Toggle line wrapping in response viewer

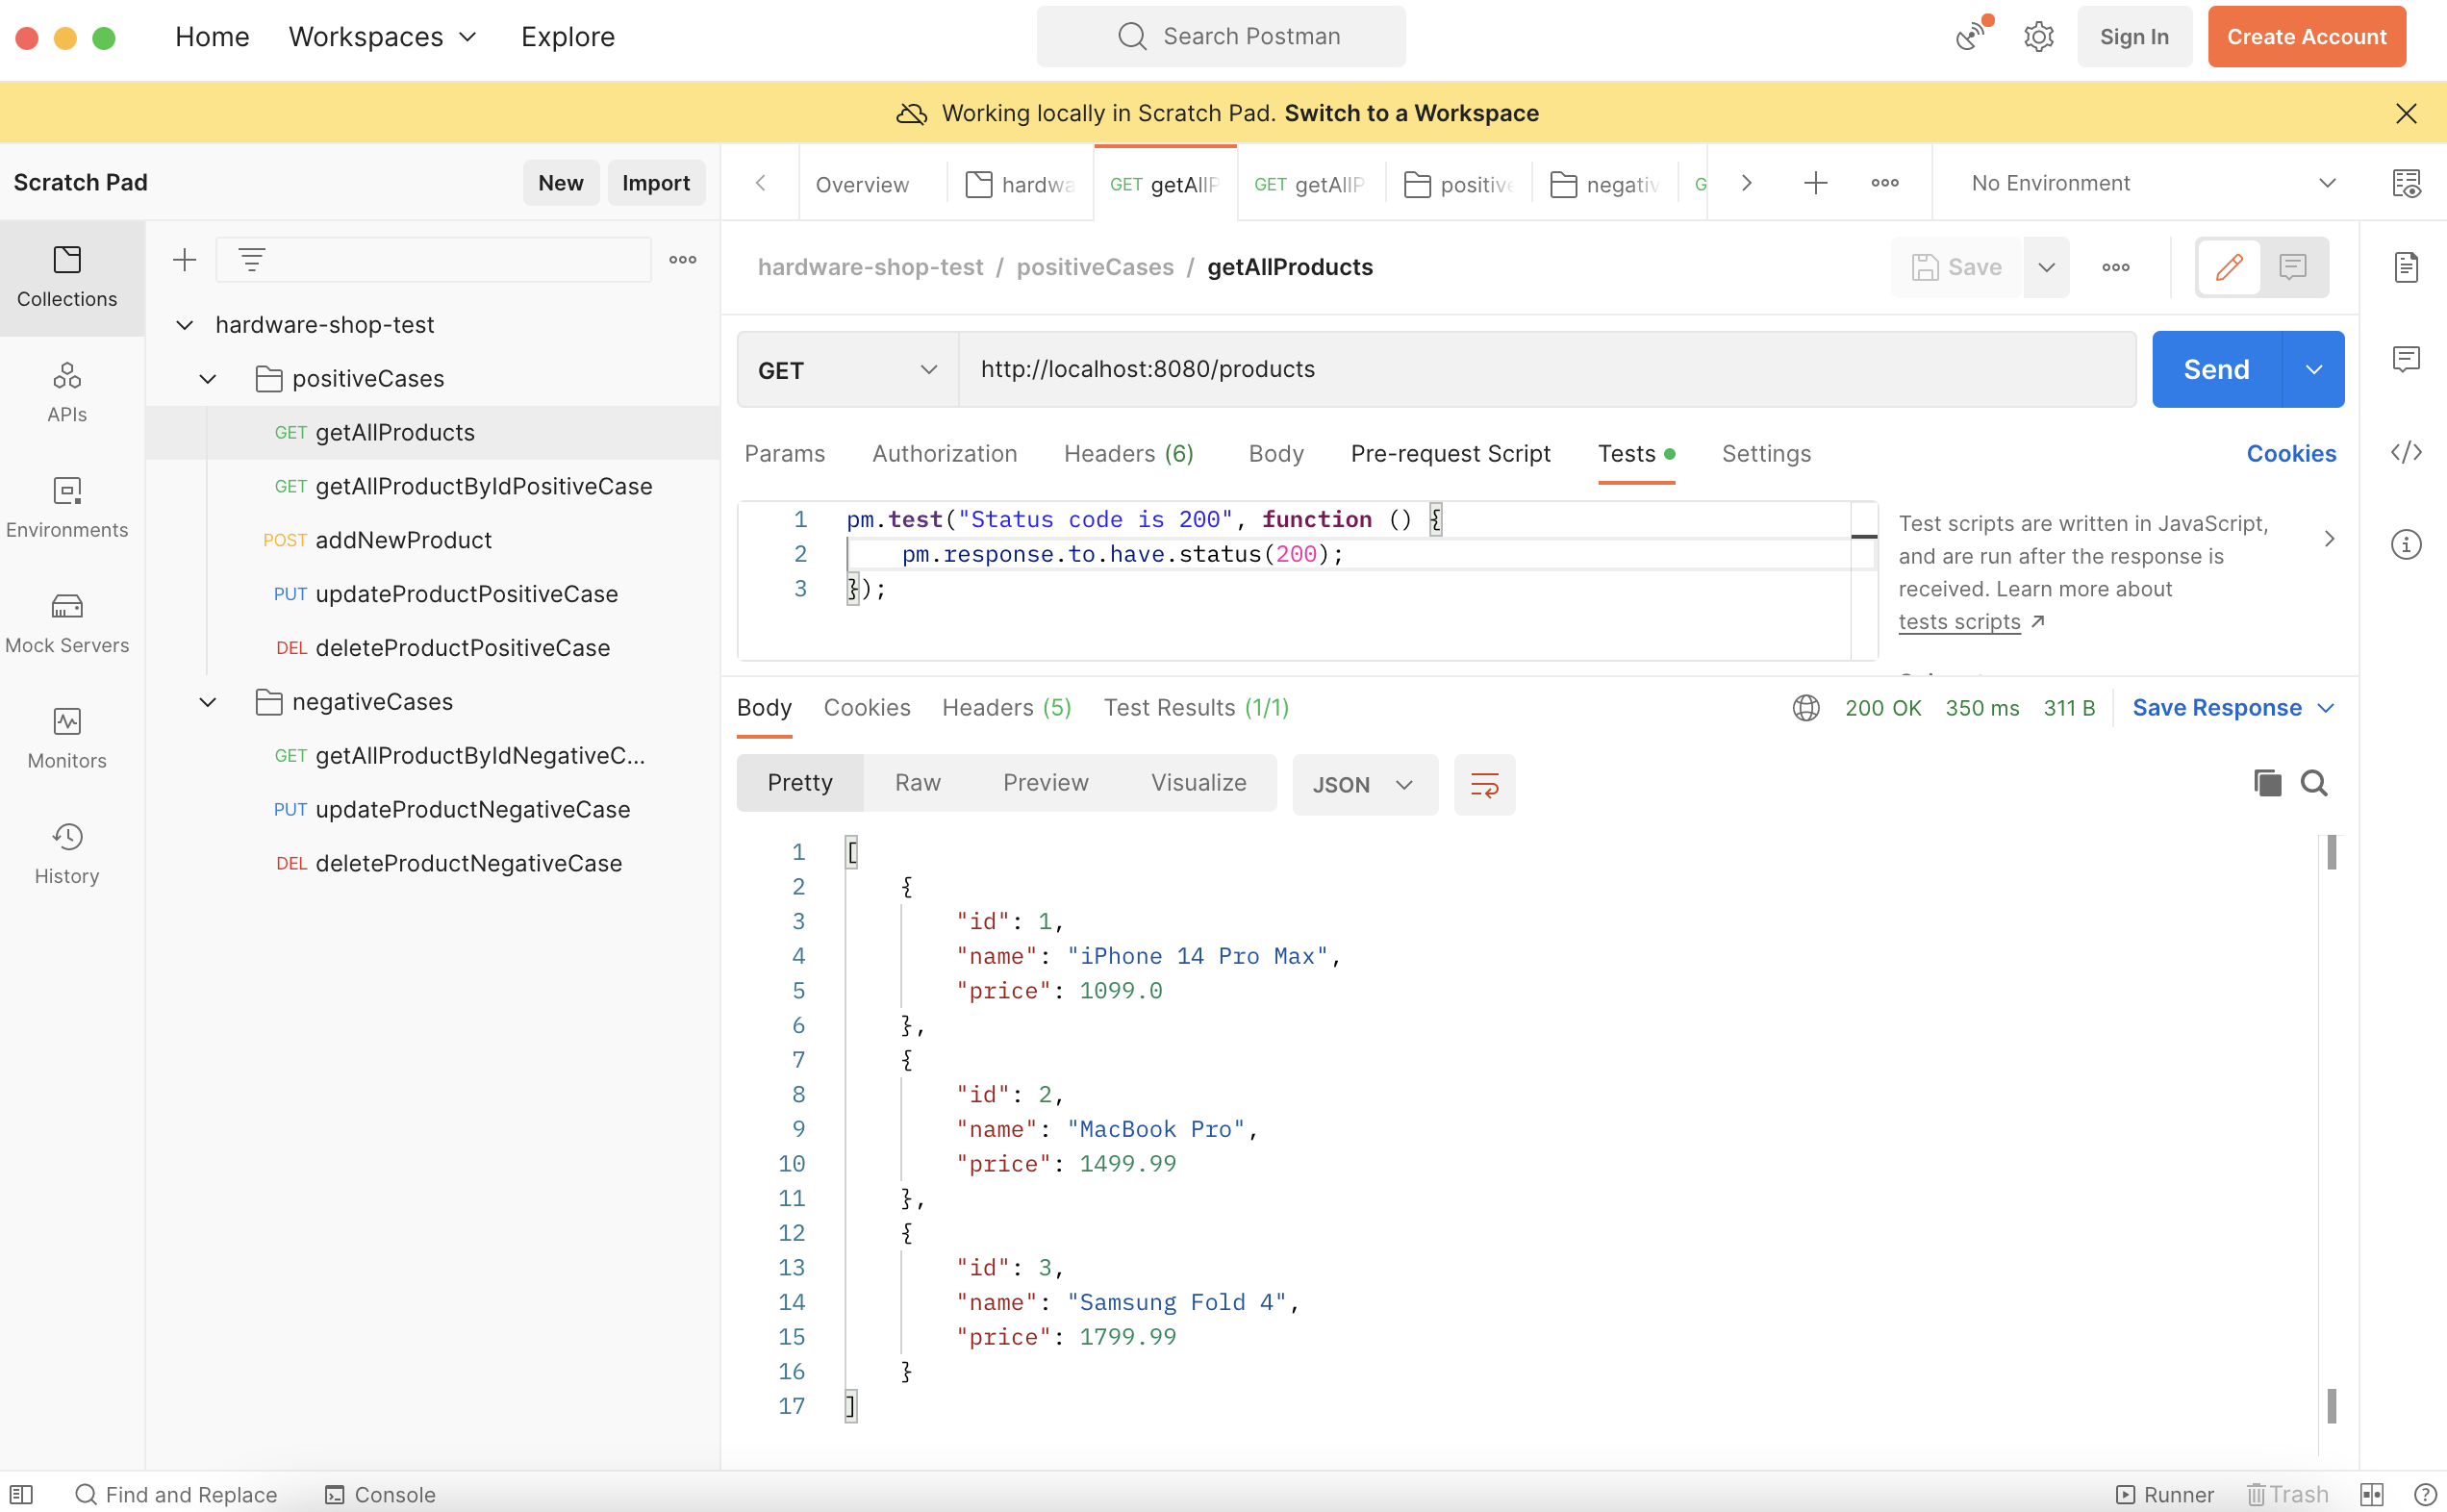1484,785
